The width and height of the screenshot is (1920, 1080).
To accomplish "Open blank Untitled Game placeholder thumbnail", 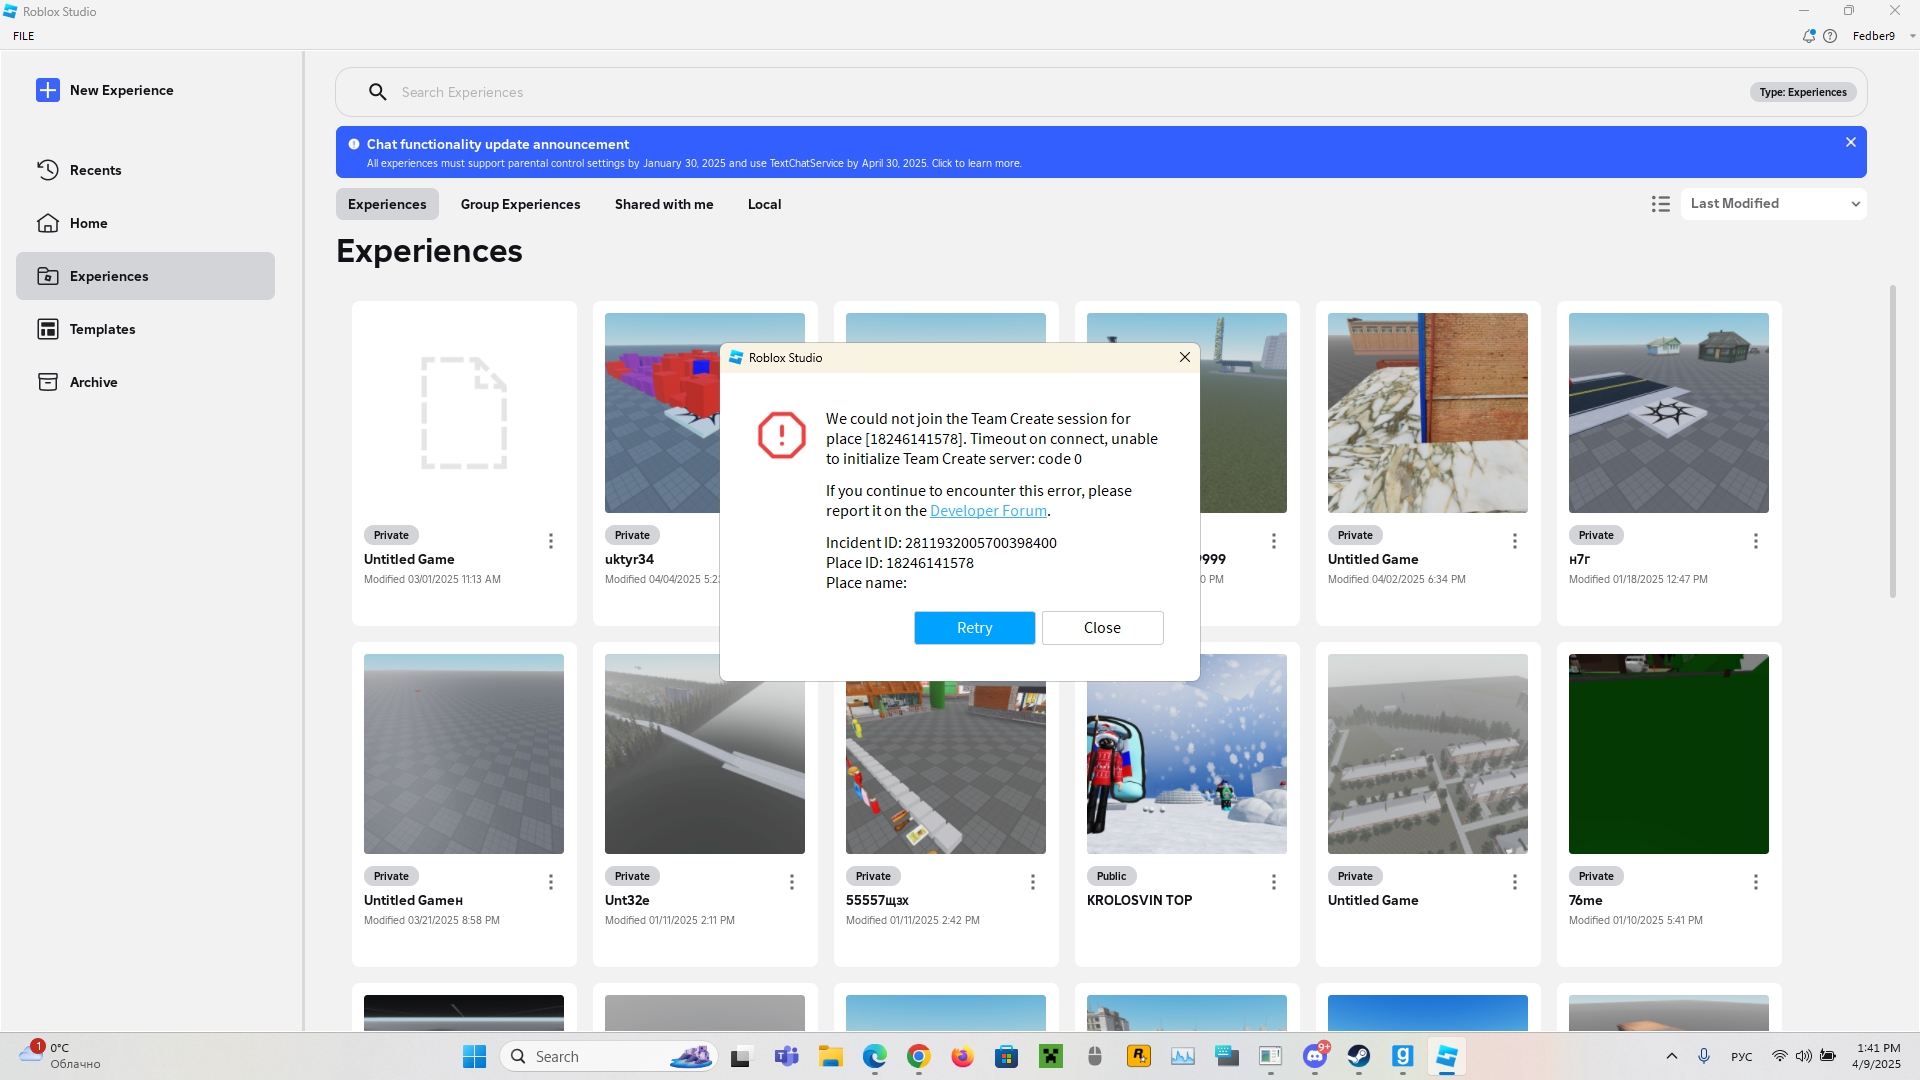I will point(464,413).
